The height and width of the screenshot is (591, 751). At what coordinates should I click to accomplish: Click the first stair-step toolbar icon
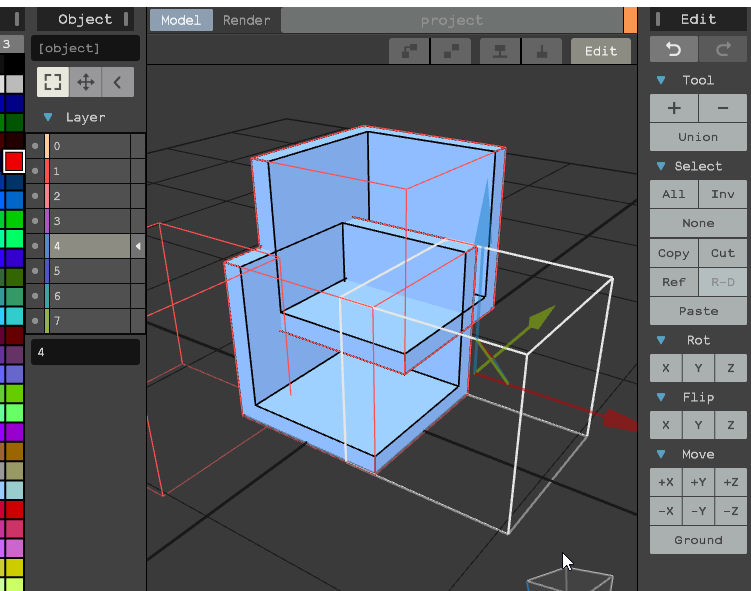coord(409,51)
